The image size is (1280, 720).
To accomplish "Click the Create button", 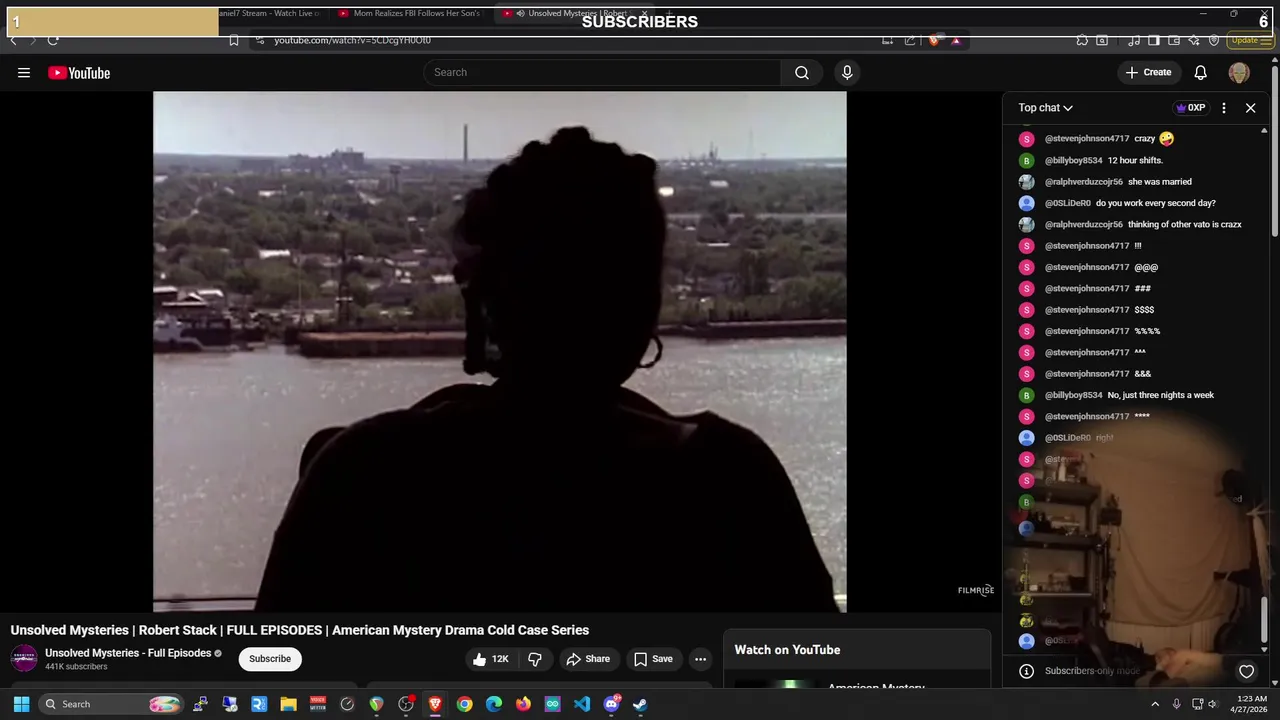I will pyautogui.click(x=1148, y=72).
